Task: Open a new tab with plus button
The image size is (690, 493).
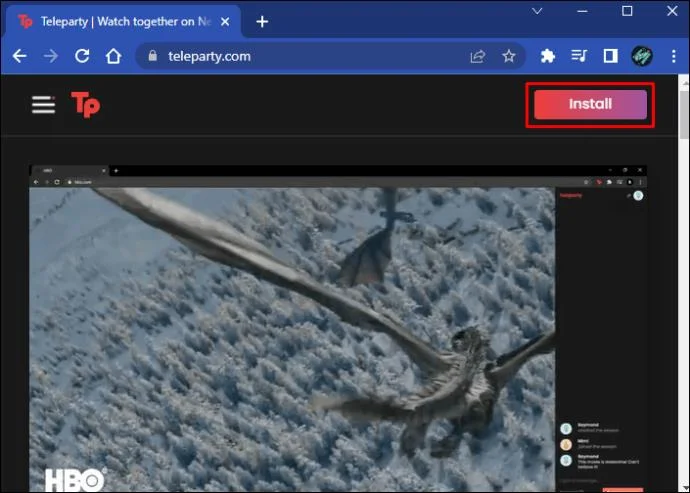Action: tap(262, 22)
